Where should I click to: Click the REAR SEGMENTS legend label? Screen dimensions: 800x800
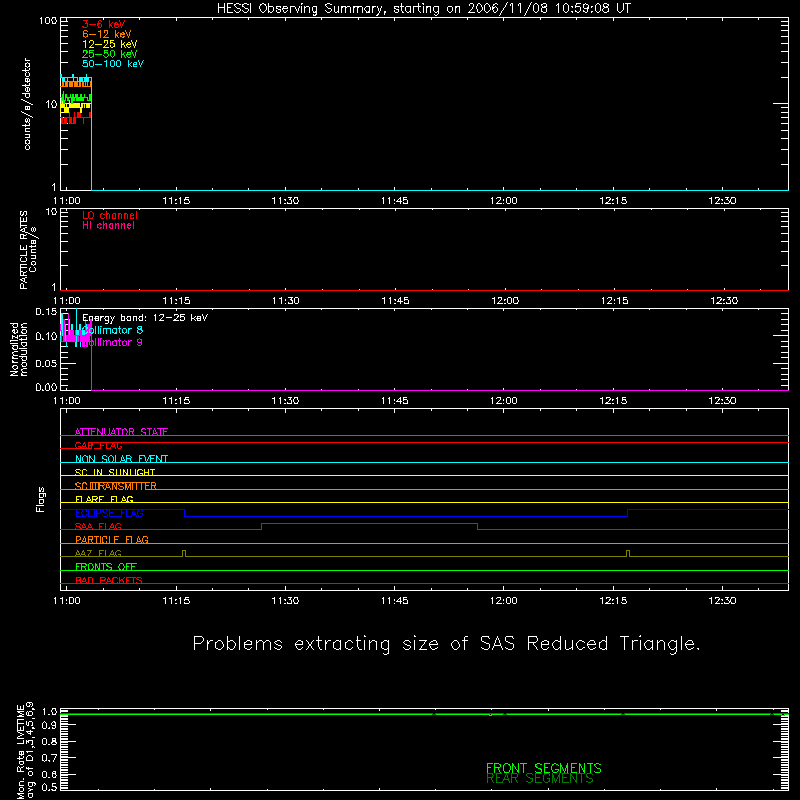[x=540, y=779]
